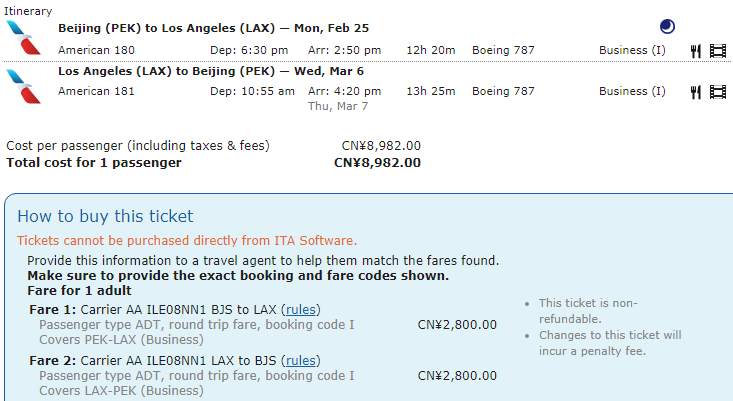Click the meal icon on American 180 row

(x=696, y=49)
